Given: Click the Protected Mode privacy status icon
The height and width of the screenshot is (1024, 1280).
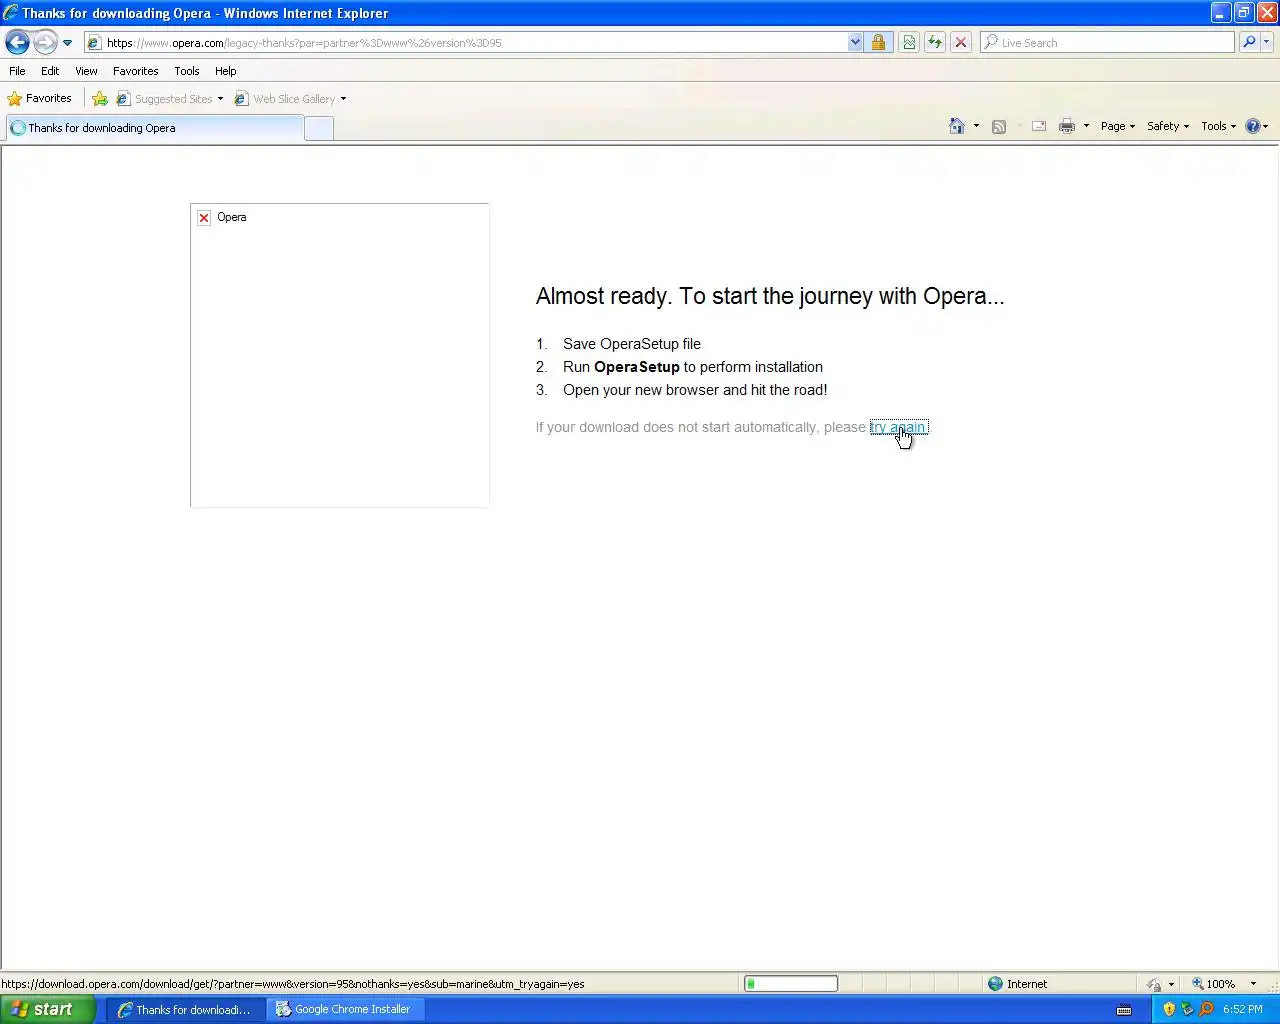Looking at the screenshot, I should (x=1154, y=984).
